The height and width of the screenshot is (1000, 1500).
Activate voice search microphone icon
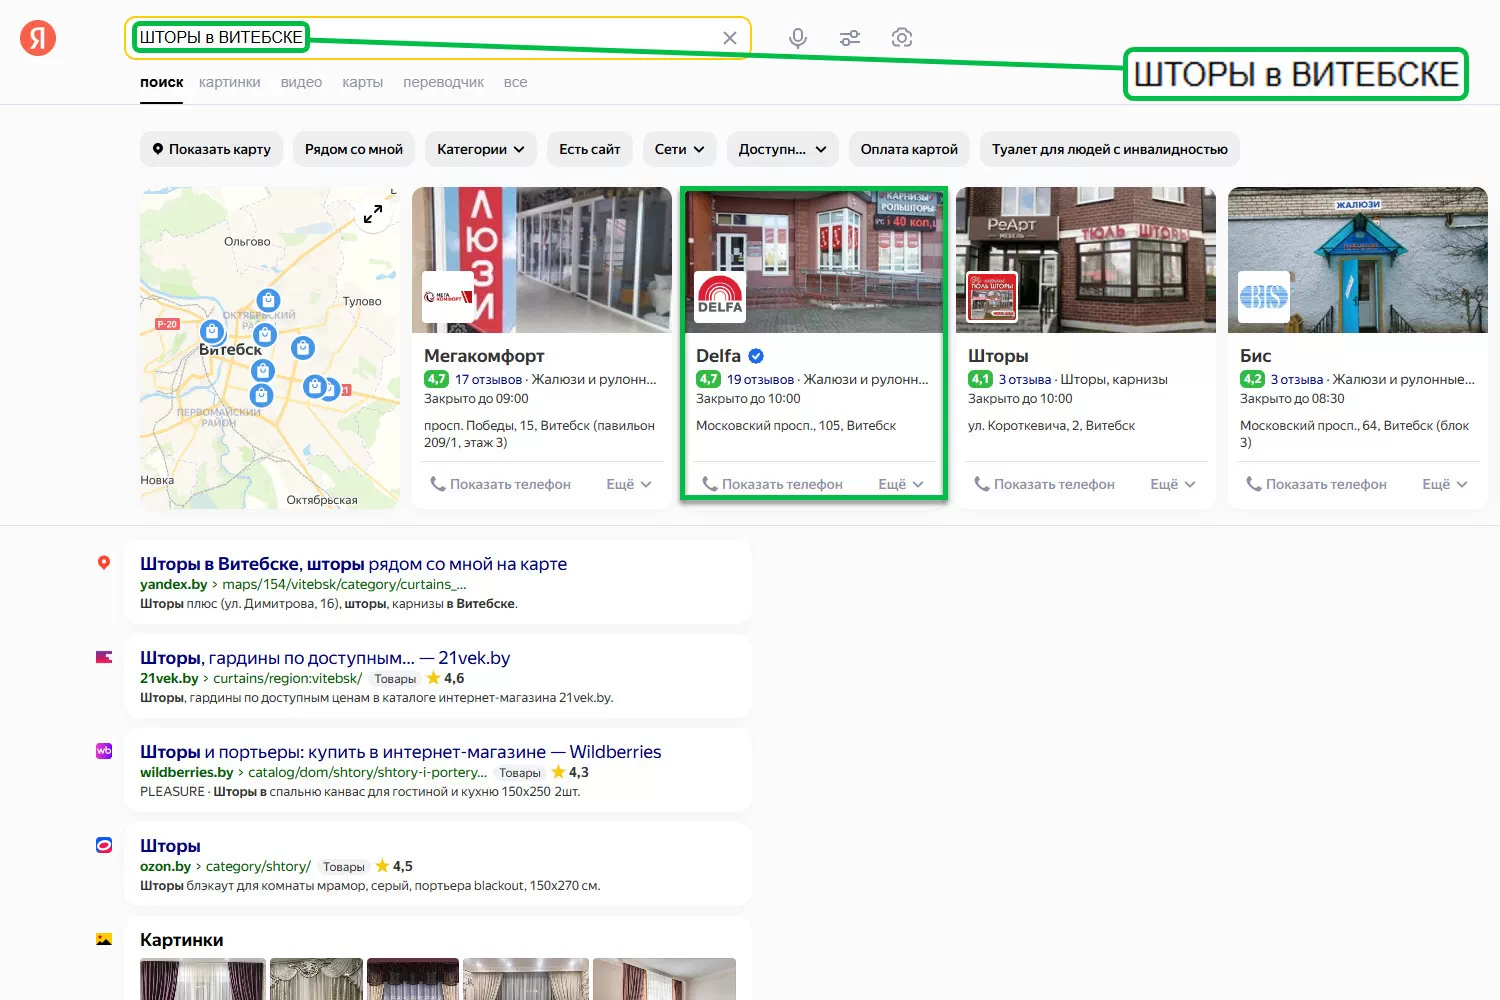[x=797, y=38]
